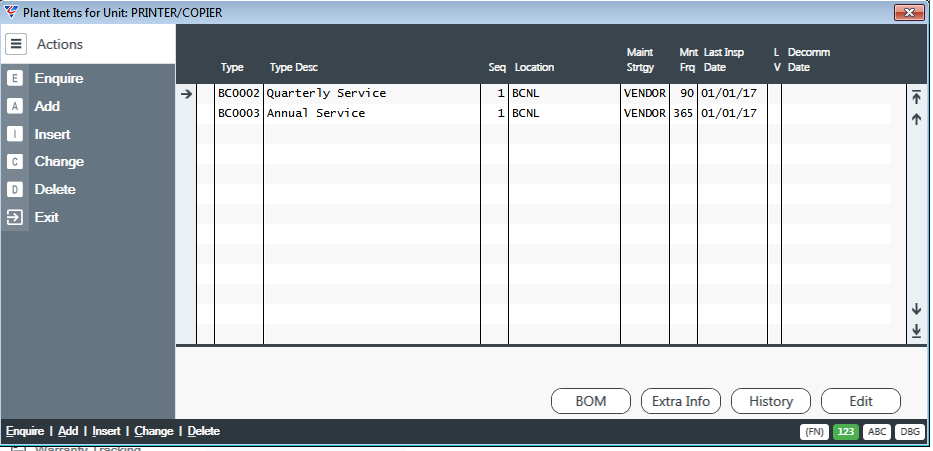Click the 365 maintenance frequency value

[x=683, y=113]
